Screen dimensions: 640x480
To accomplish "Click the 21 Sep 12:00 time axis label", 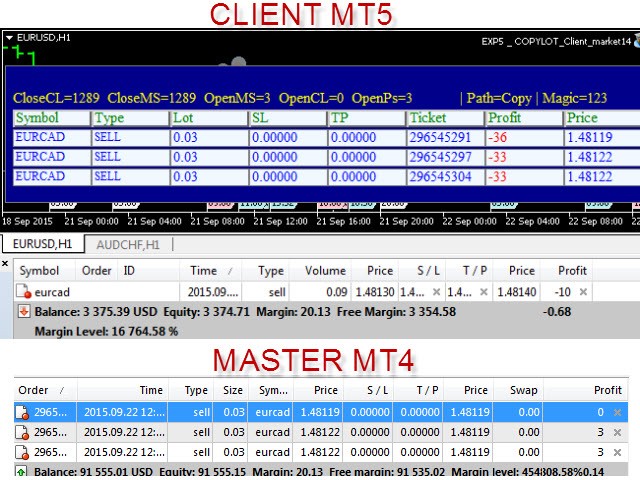I will tap(280, 221).
